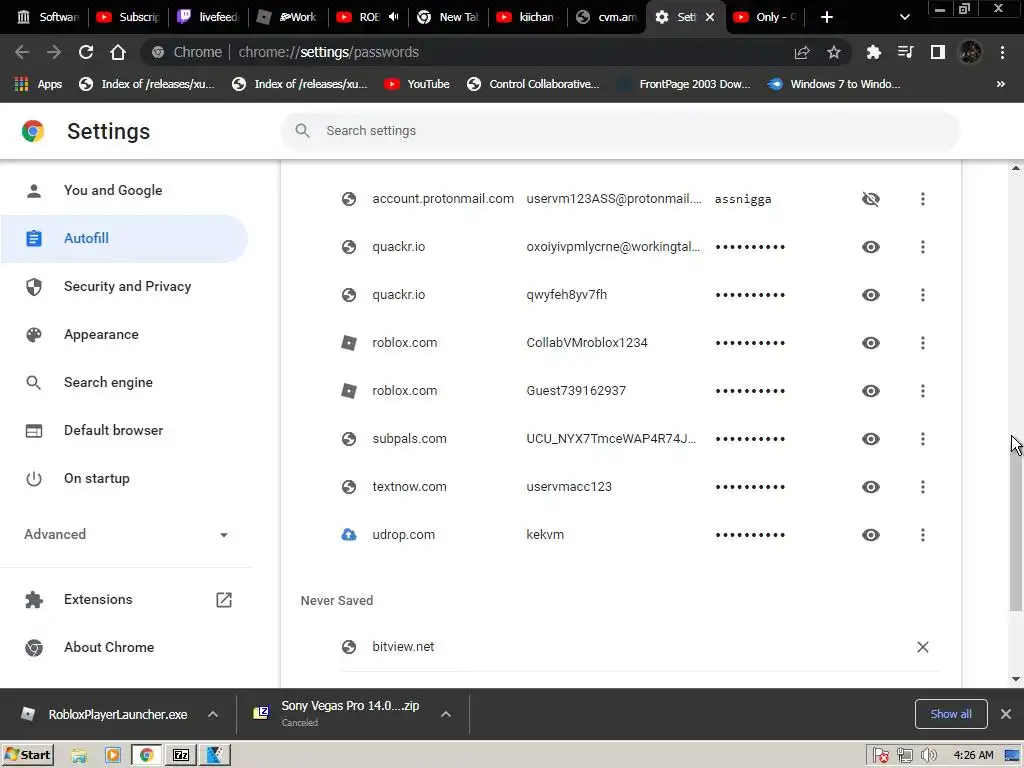This screenshot has height=768, width=1024.
Task: Show the udrop.com kekvm password
Action: [871, 535]
